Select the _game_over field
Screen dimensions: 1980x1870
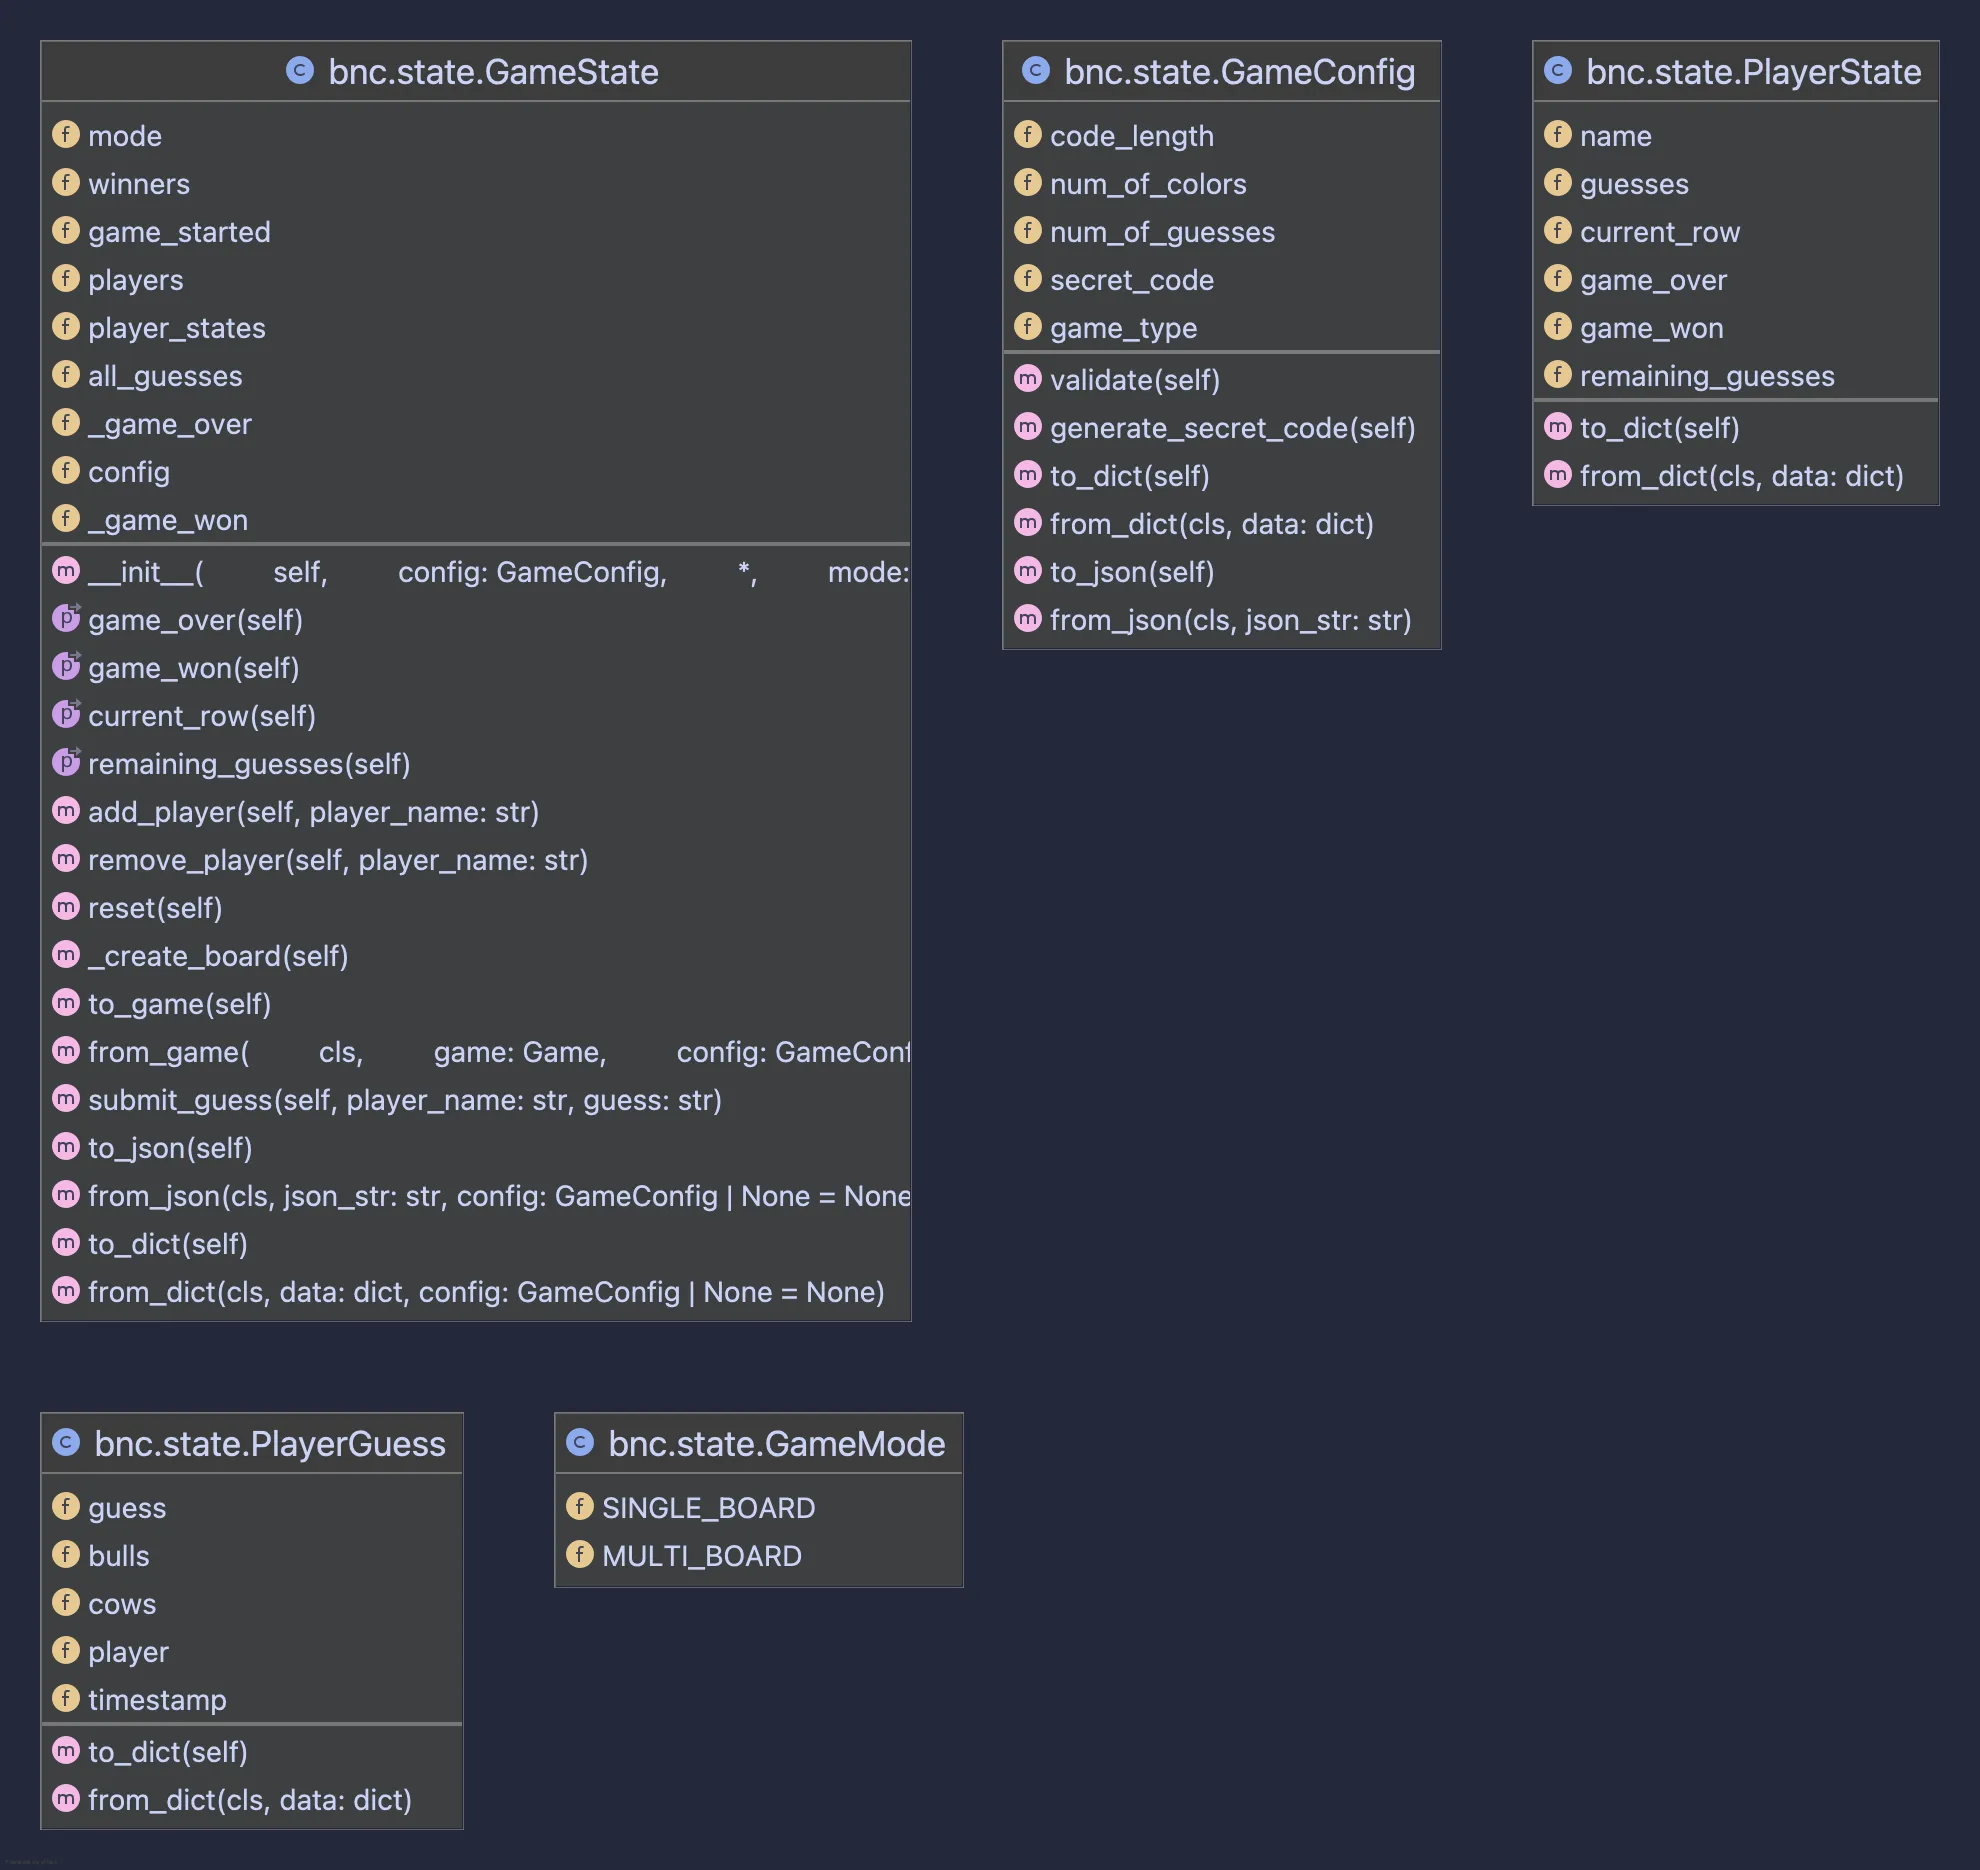[x=170, y=424]
